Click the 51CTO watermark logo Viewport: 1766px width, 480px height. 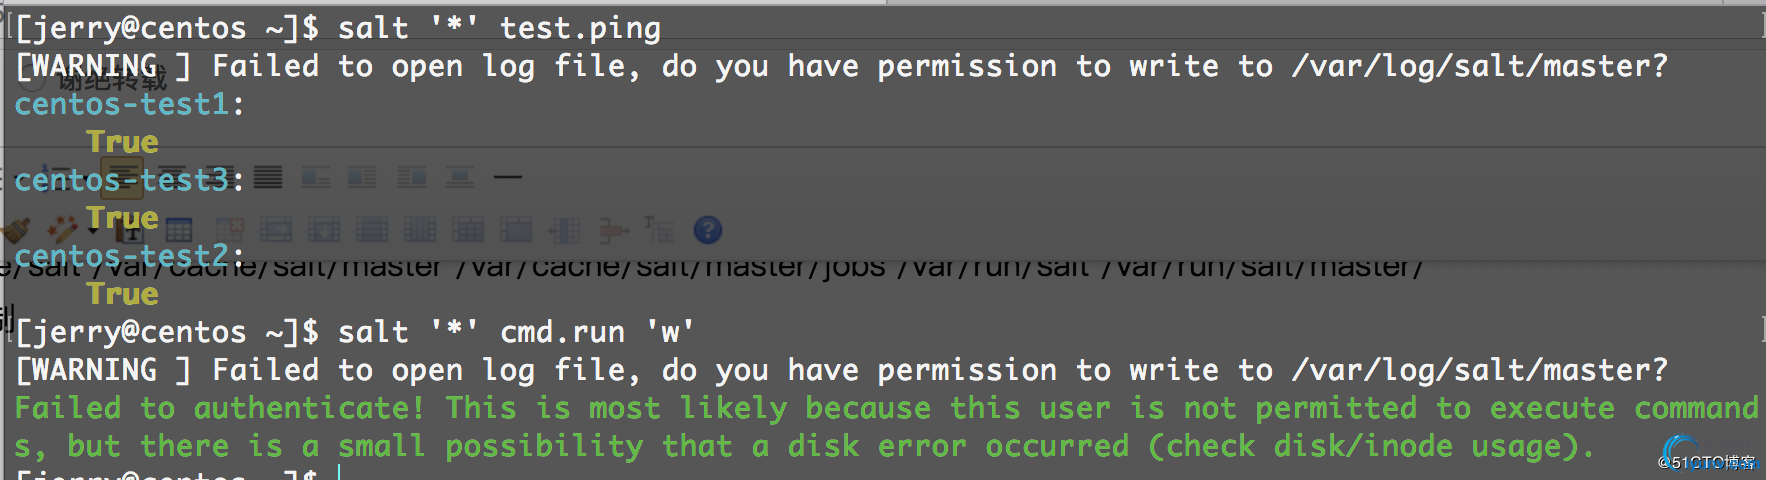1707,456
